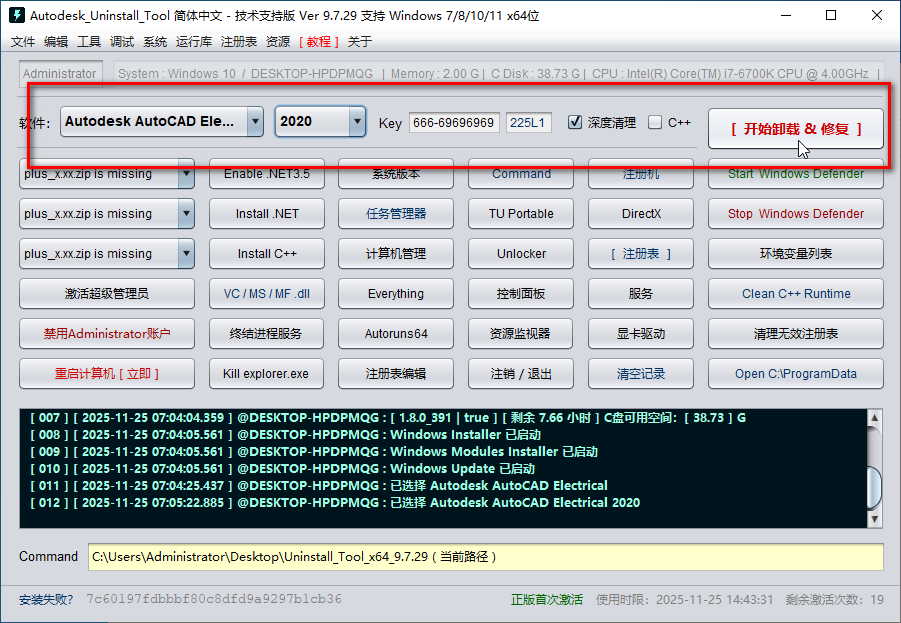The height and width of the screenshot is (623, 901).
Task: Expand the Autodesk AutoCAD software dropdown
Action: coord(255,121)
